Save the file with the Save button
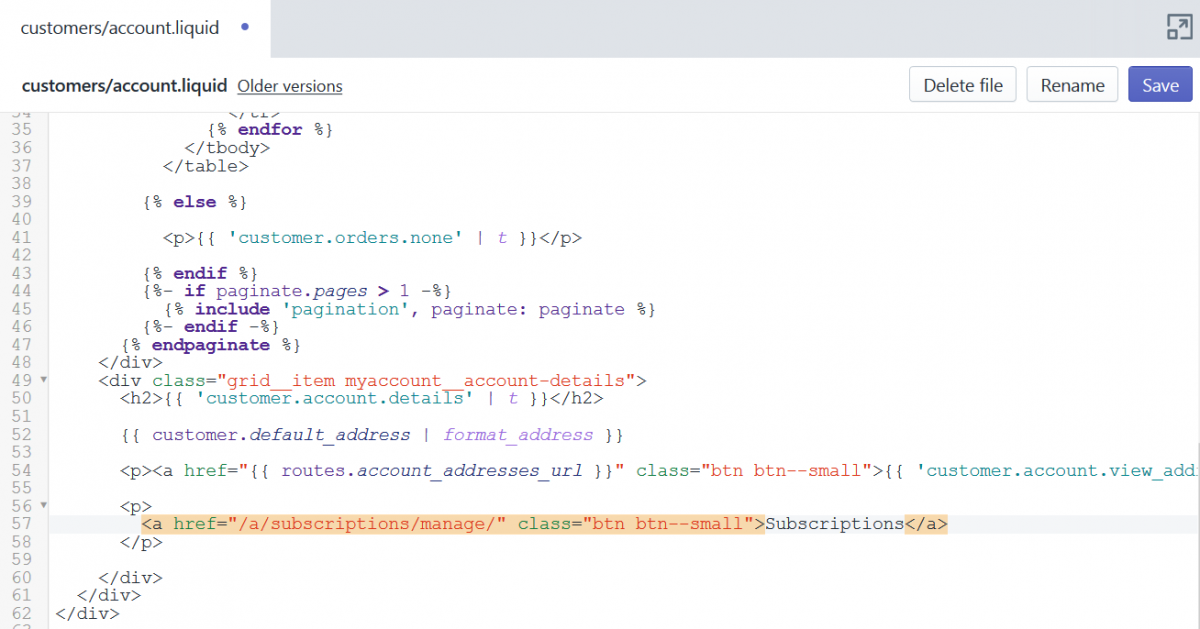The width and height of the screenshot is (1200, 629). pyautogui.click(x=1160, y=85)
